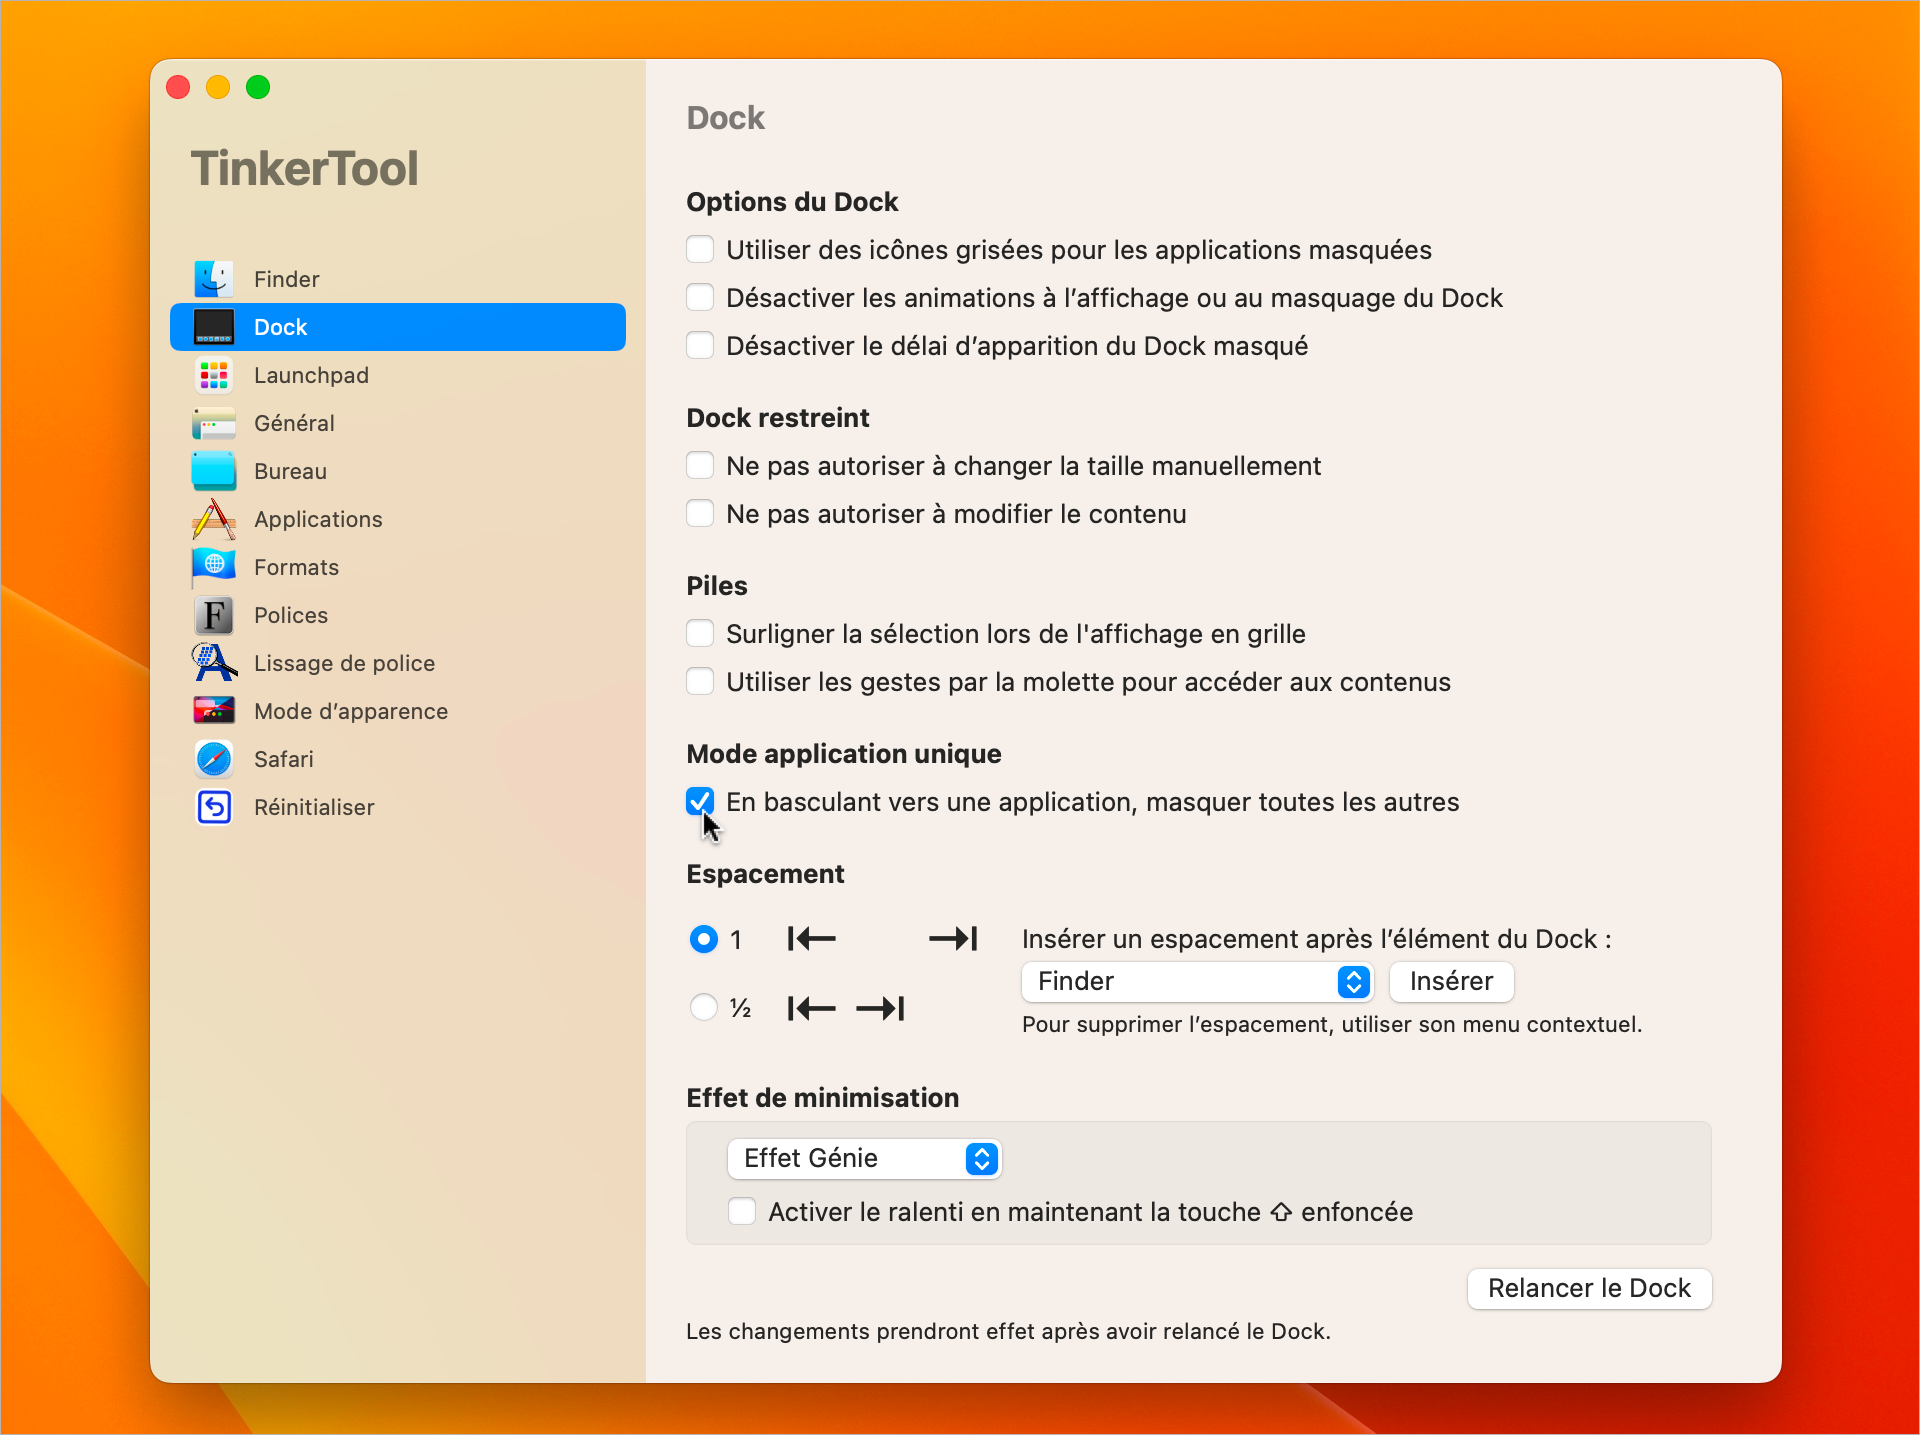The width and height of the screenshot is (1920, 1435).
Task: Click the Réinitialiser reset icon
Action: tap(214, 807)
